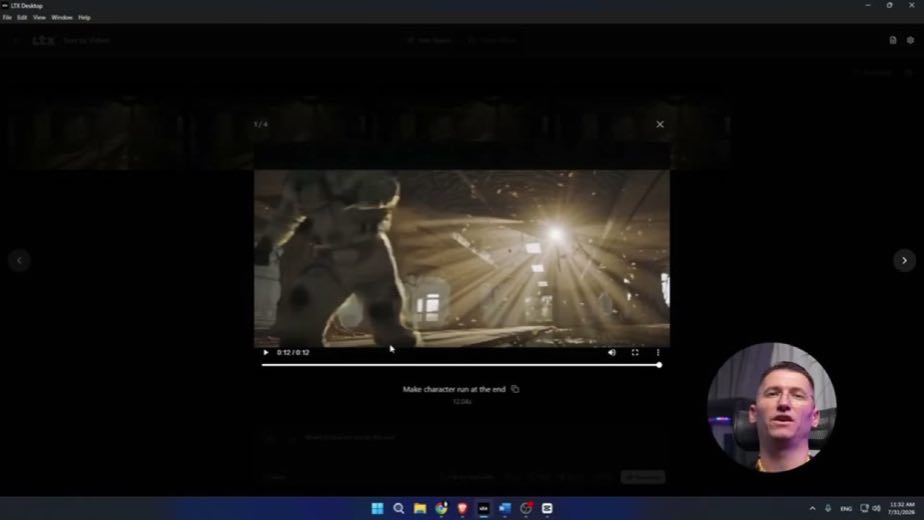
Task: Switch to LTX Desktop on the taskbar
Action: point(483,508)
